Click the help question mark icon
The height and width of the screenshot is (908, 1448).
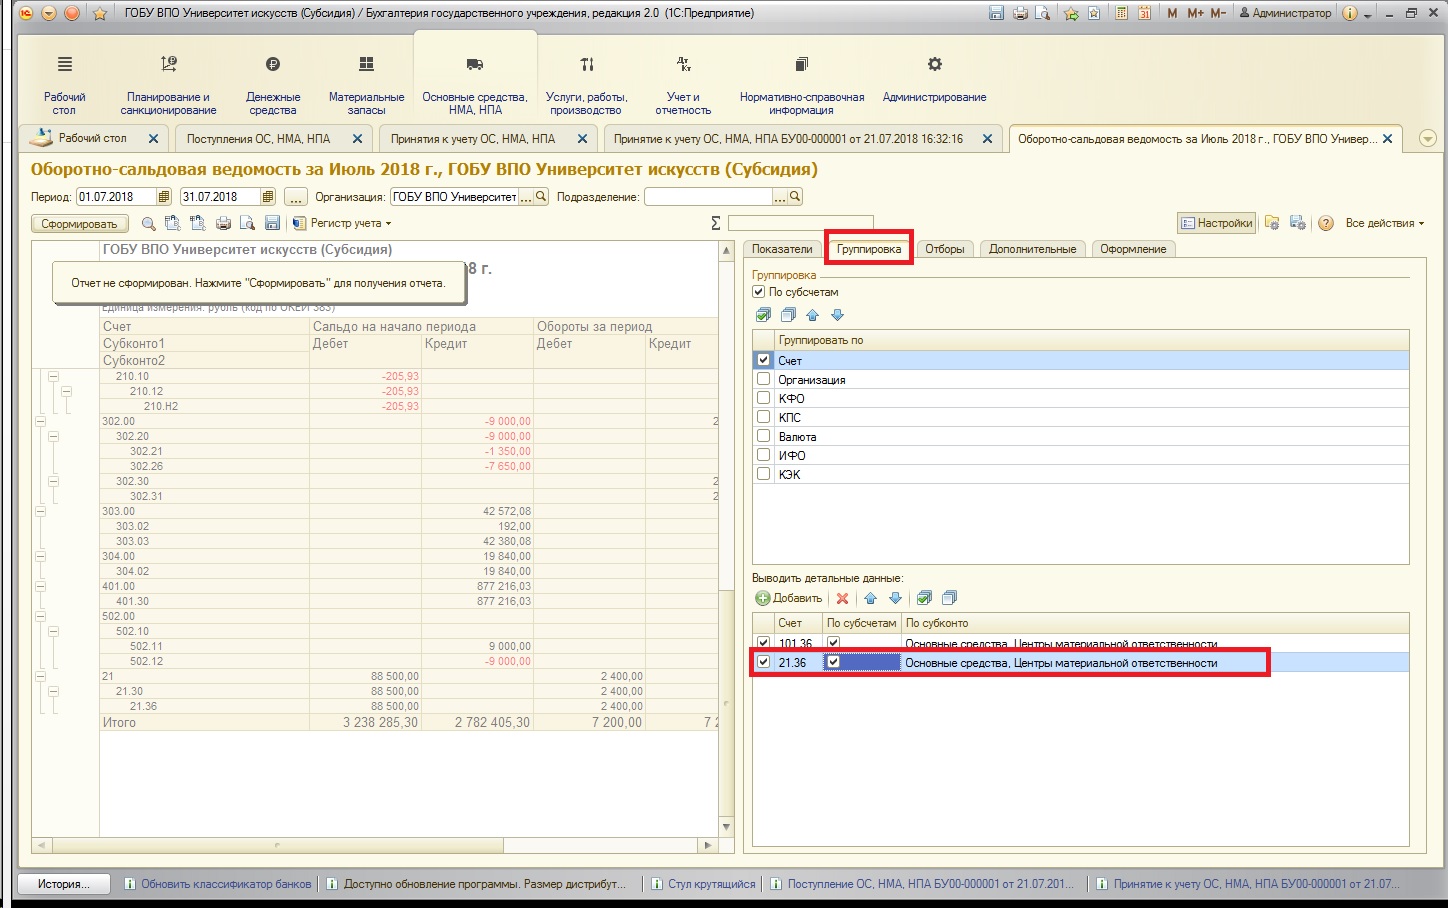[x=1325, y=224]
